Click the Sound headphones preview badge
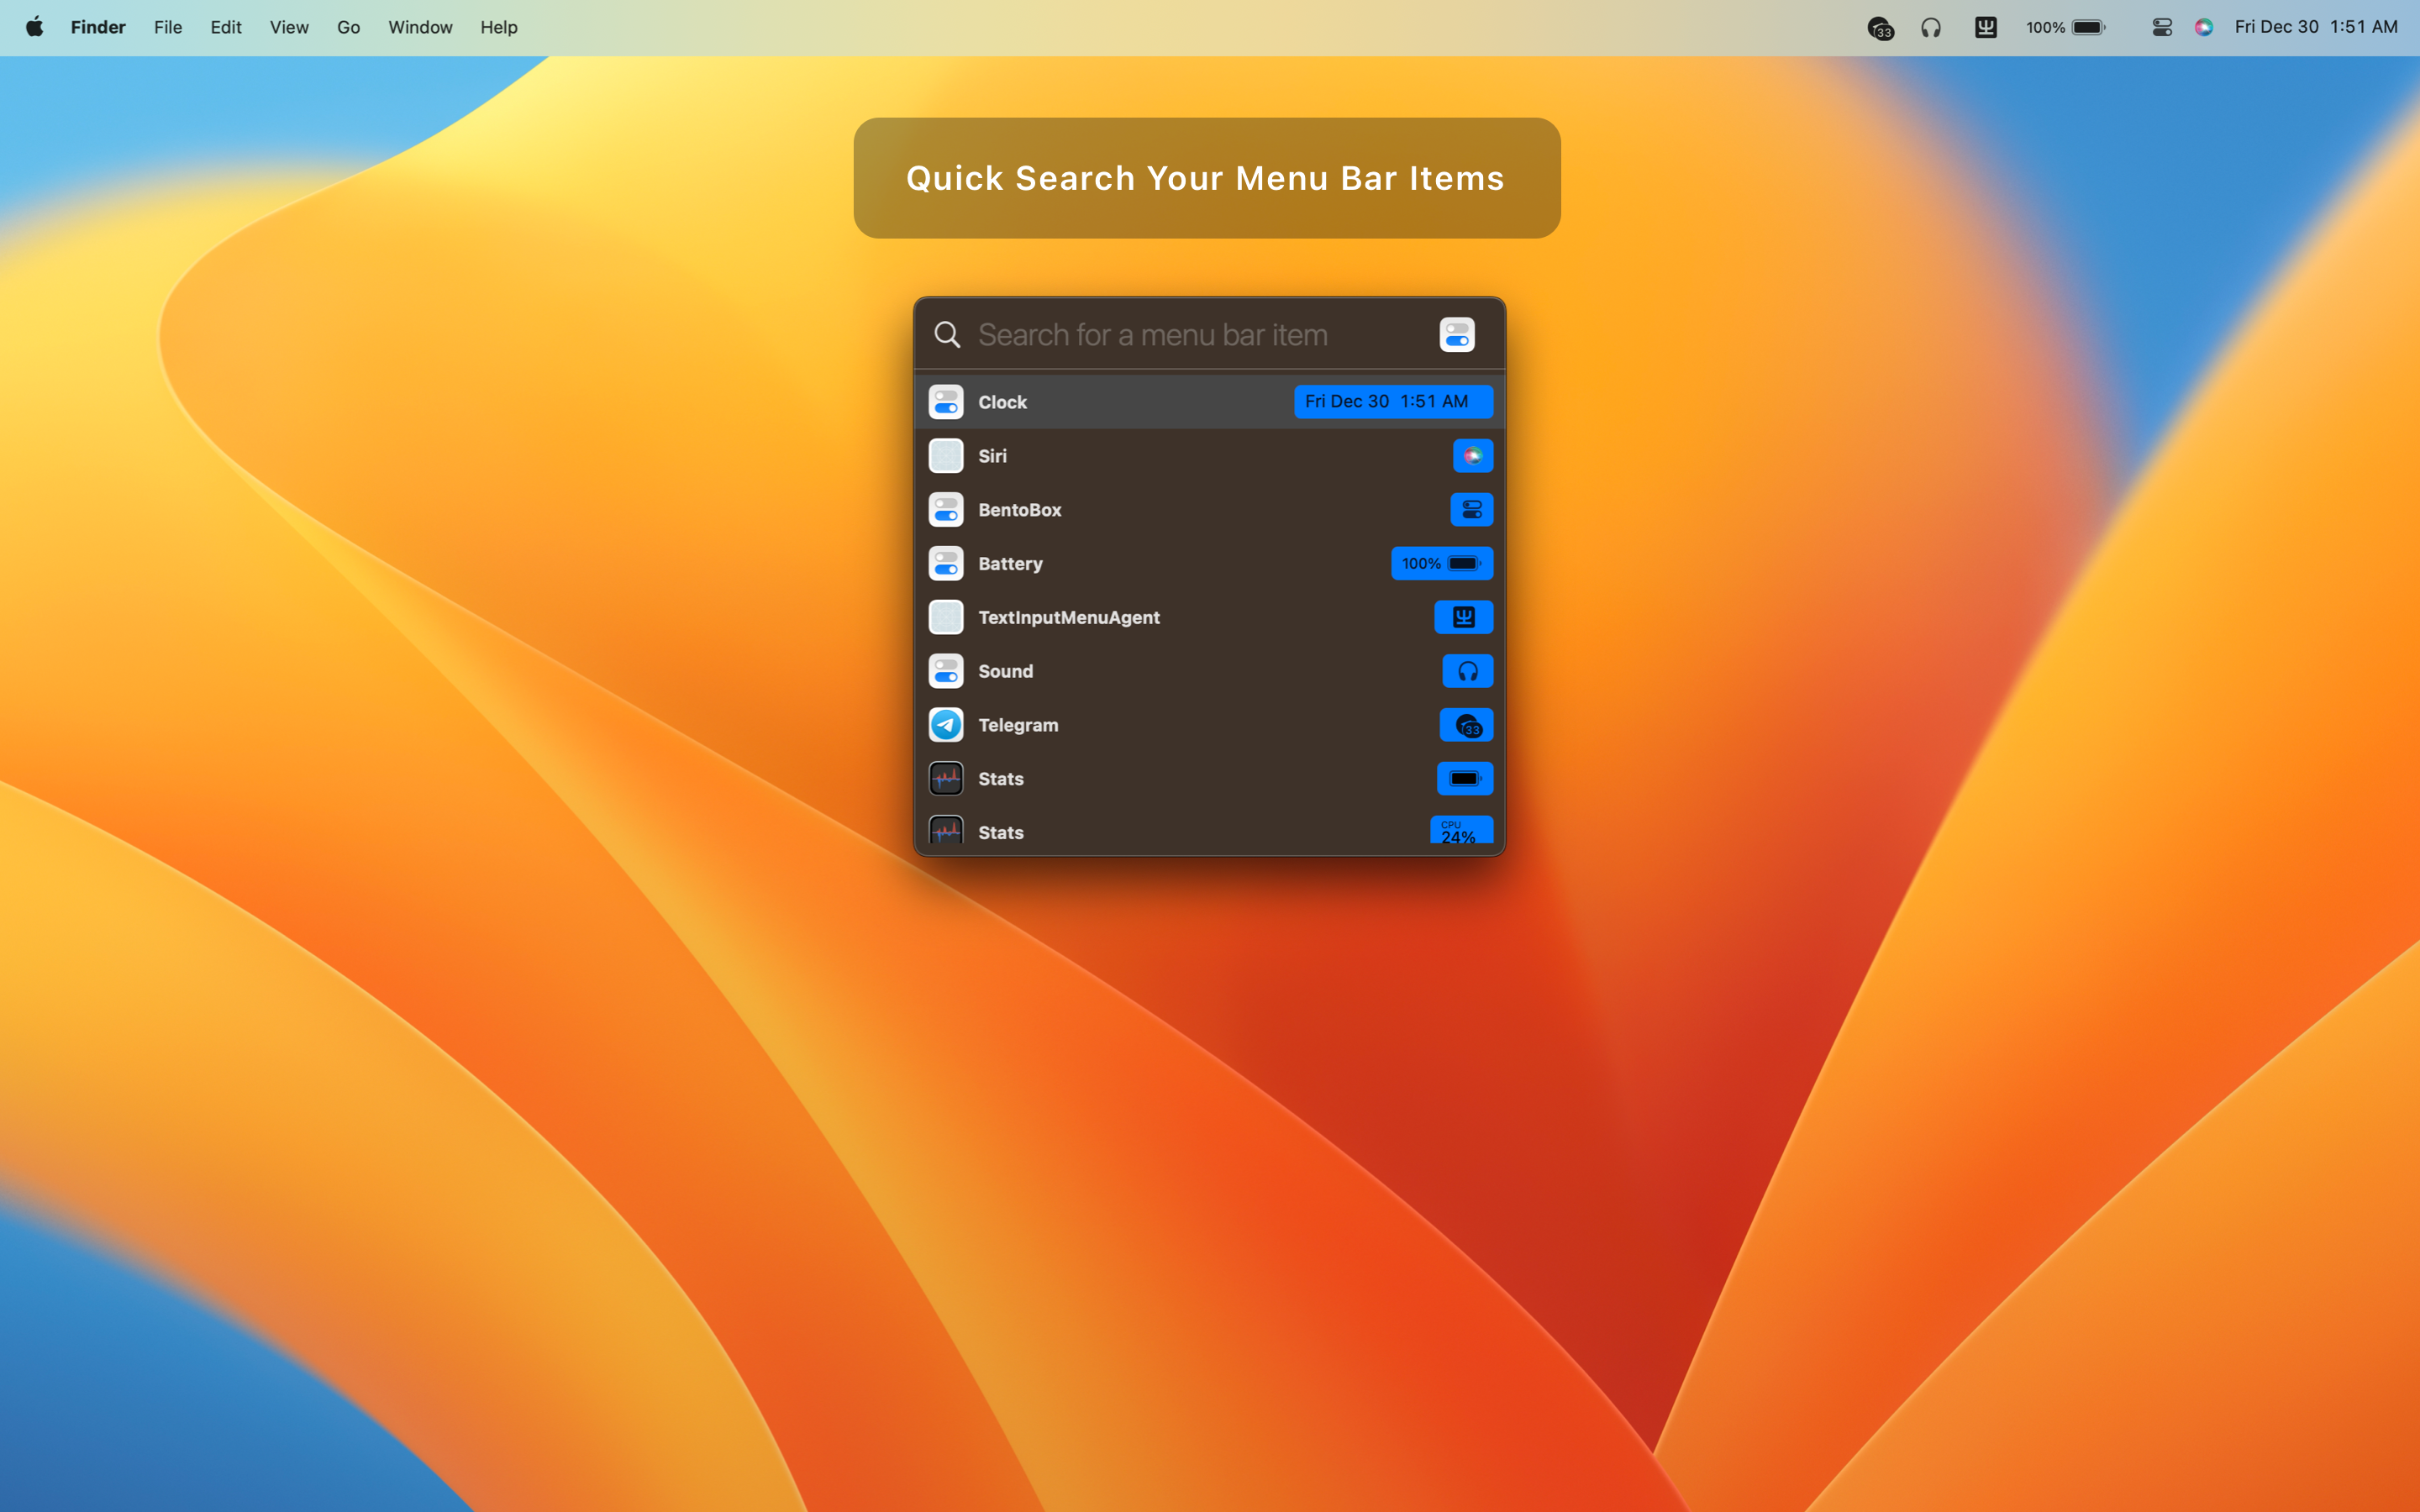 1467,672
